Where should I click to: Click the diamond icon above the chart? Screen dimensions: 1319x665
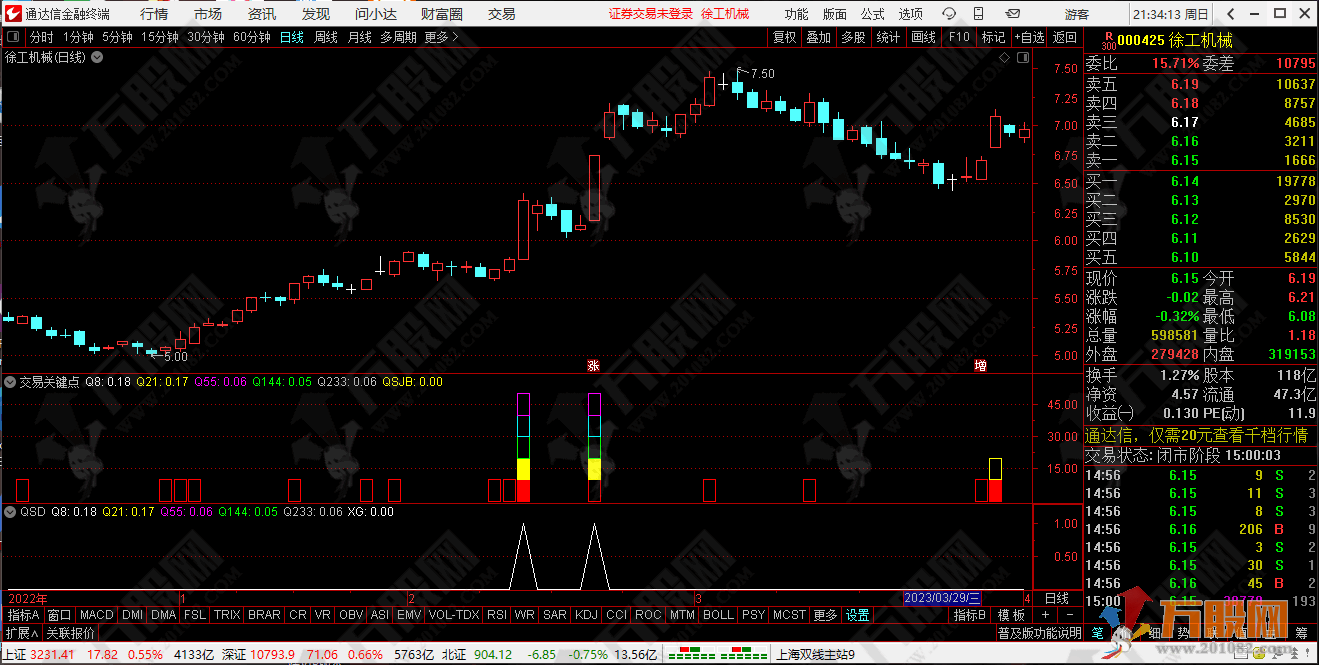point(1004,58)
